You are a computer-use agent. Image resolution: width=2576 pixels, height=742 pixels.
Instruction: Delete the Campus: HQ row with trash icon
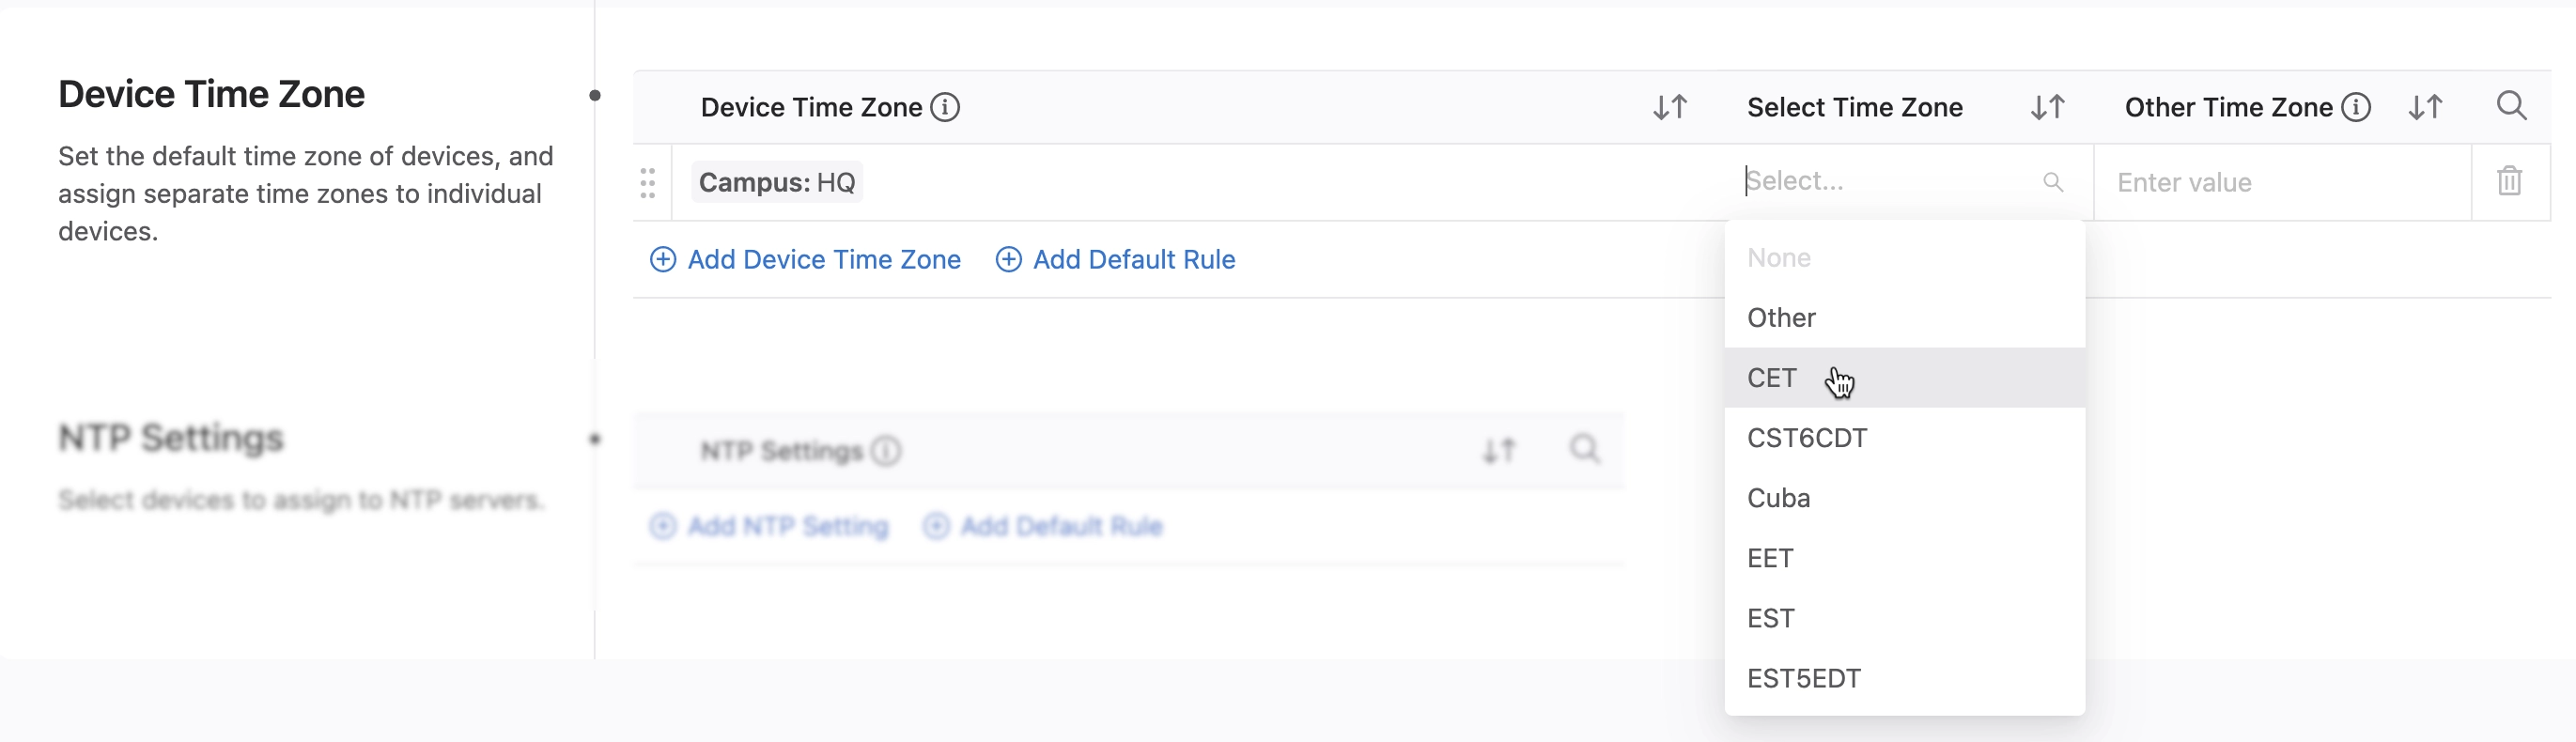click(2509, 181)
